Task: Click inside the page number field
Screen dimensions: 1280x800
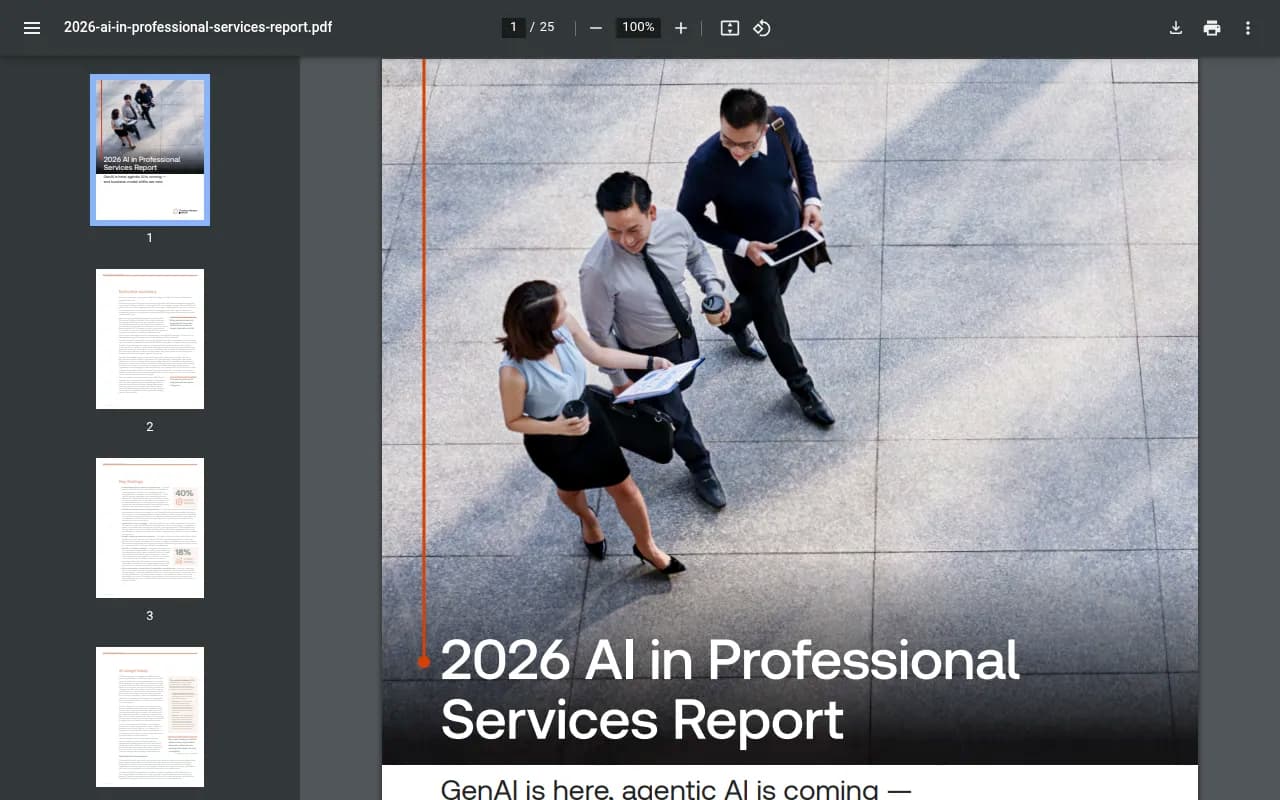Action: coord(513,27)
